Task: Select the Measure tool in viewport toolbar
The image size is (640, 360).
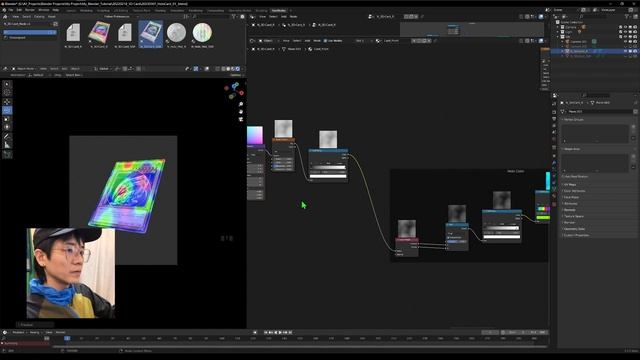Action: [x=7, y=145]
